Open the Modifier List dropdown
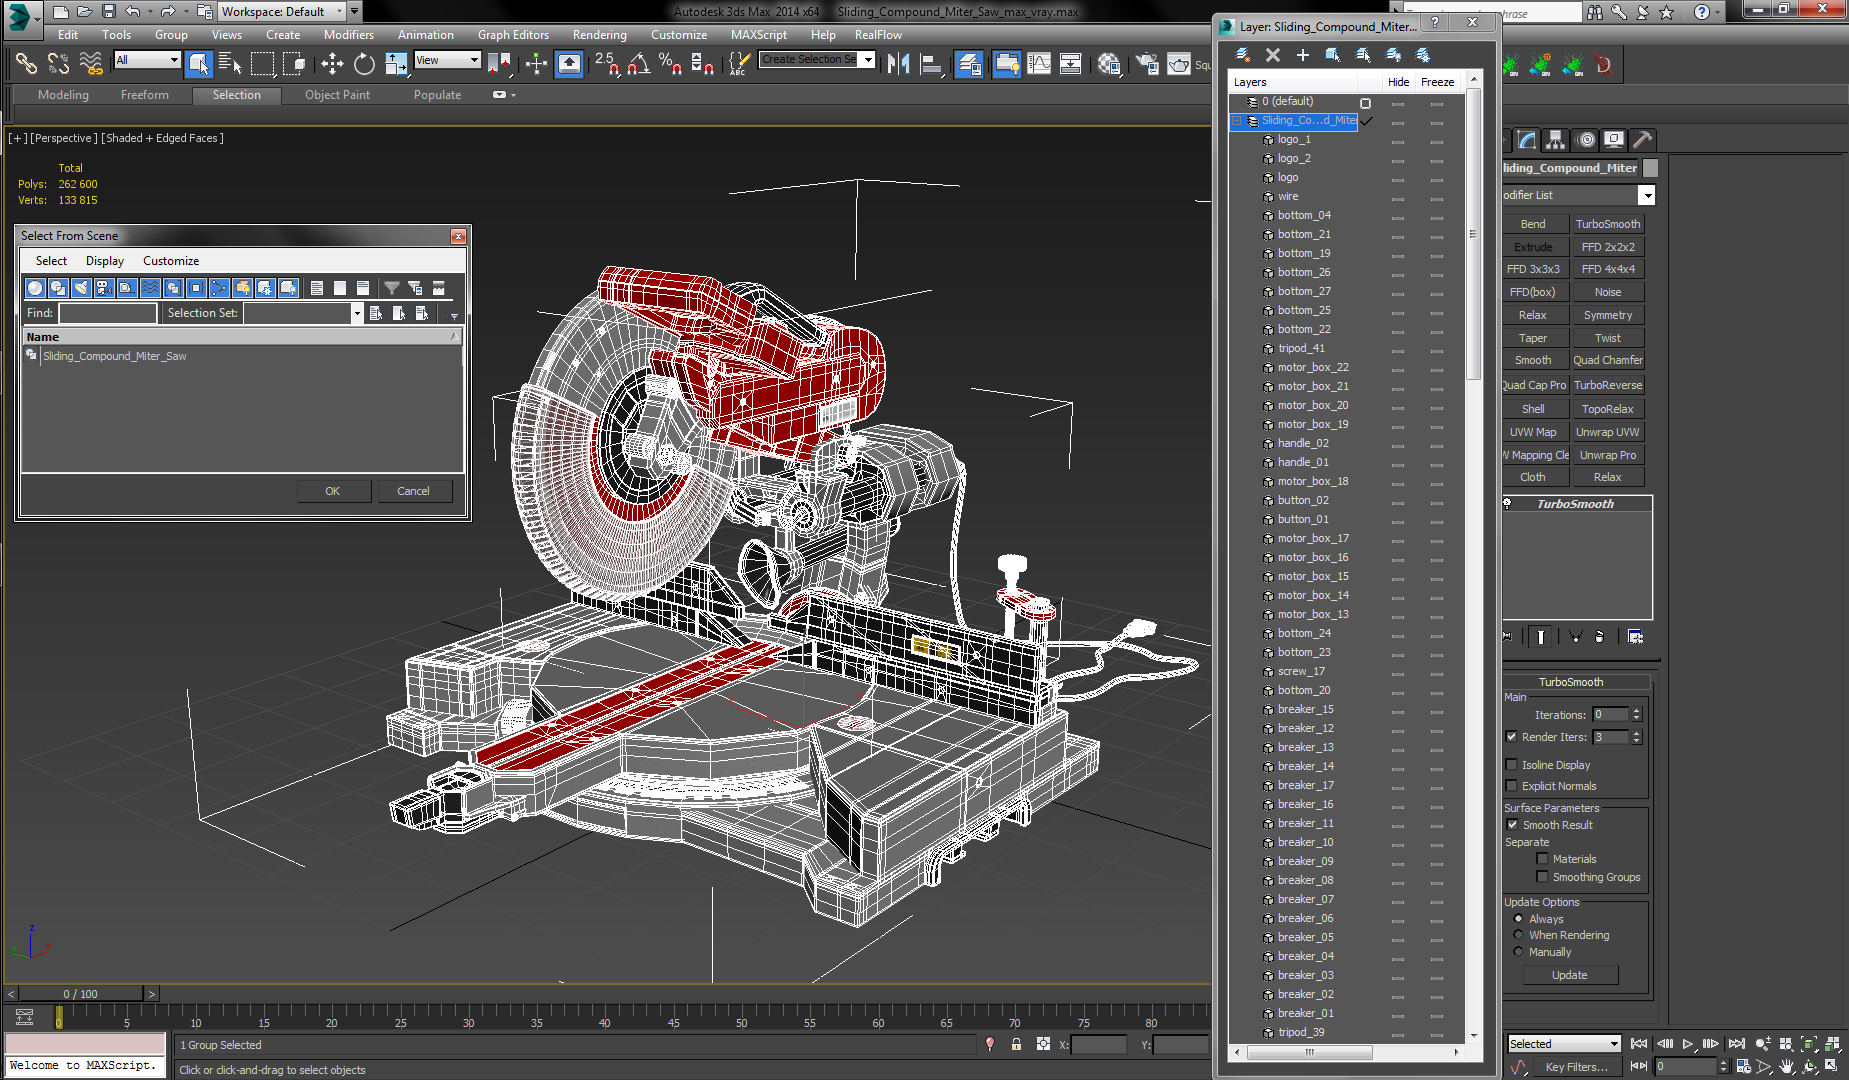Screen dimensions: 1849x1080 pyautogui.click(x=1646, y=195)
